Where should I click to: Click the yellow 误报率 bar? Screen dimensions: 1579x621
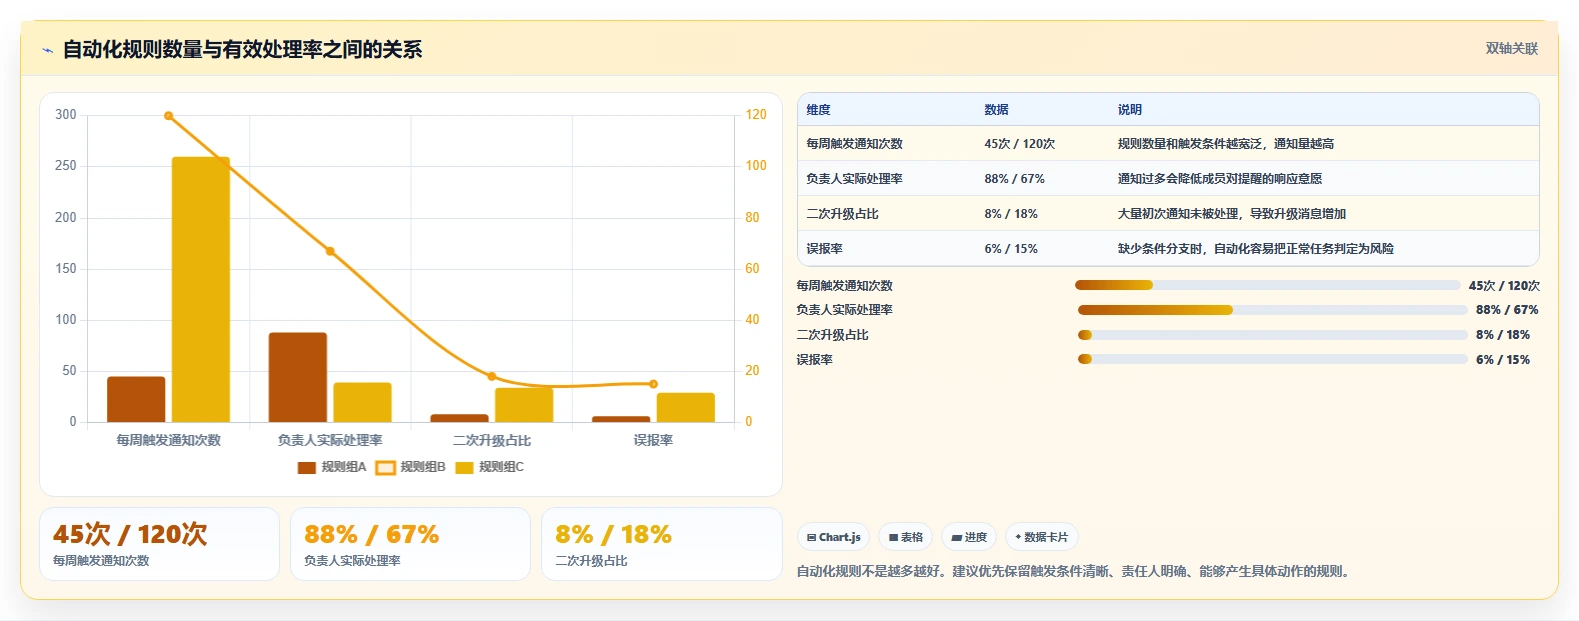(x=686, y=407)
